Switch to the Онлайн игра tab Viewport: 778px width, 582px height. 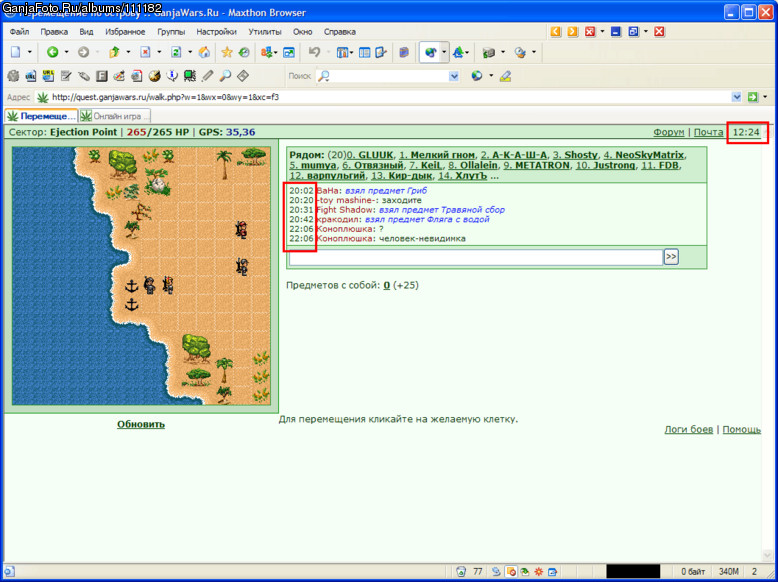[115, 116]
